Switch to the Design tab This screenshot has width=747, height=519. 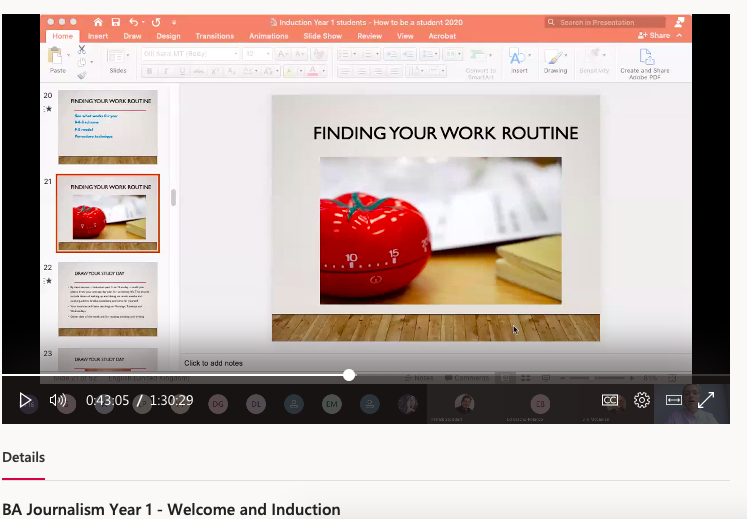click(168, 36)
